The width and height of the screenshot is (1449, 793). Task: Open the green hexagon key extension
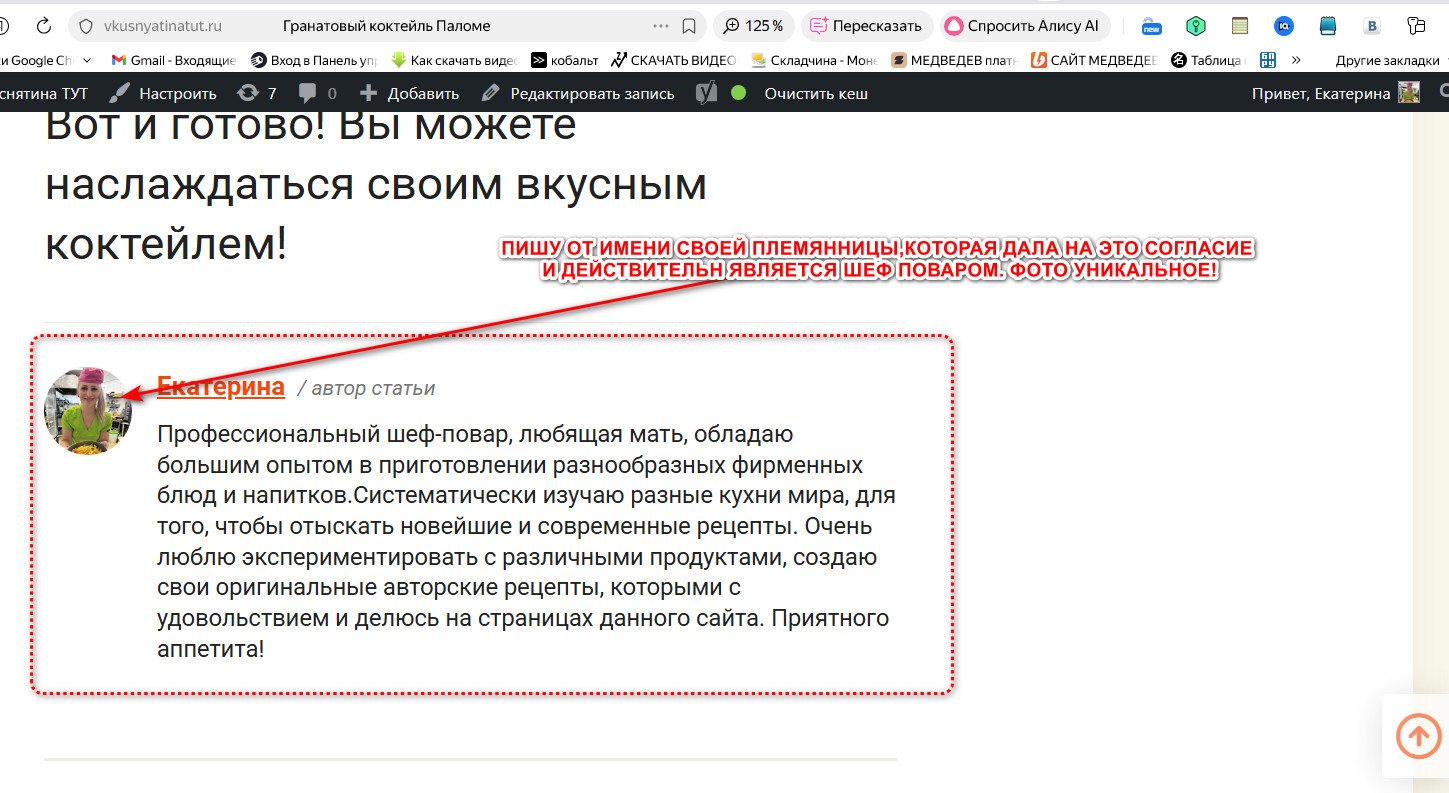[x=1196, y=26]
